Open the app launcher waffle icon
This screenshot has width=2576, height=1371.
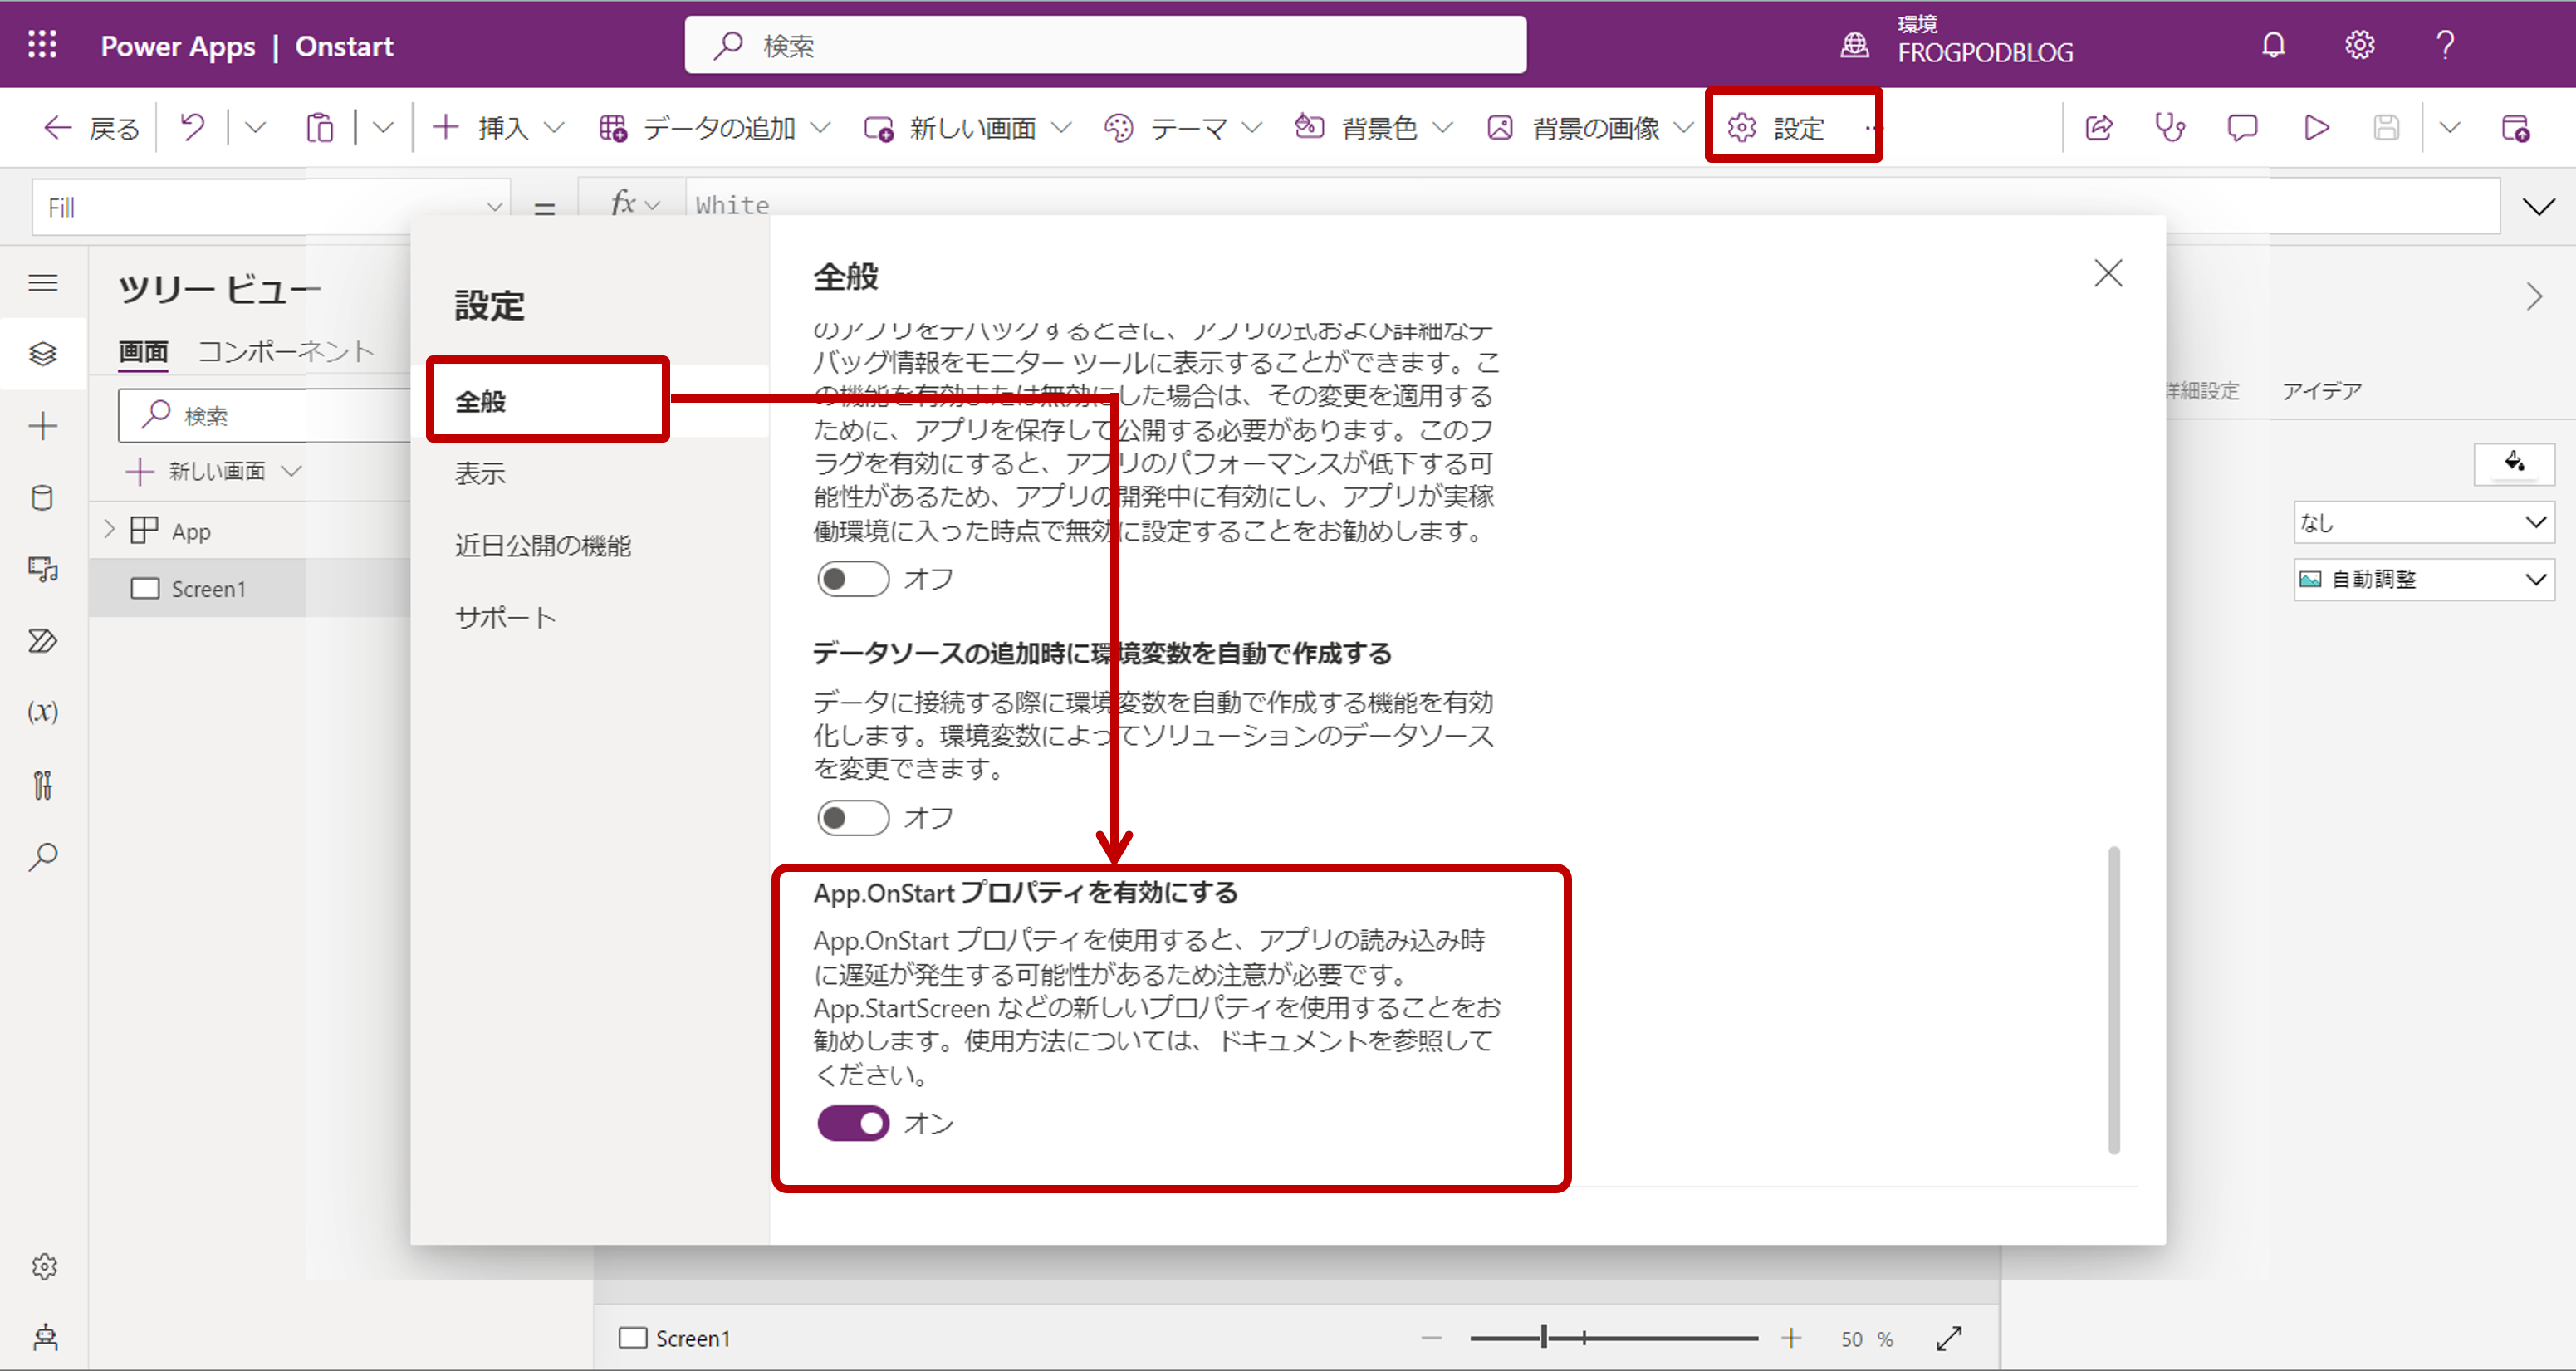[42, 45]
